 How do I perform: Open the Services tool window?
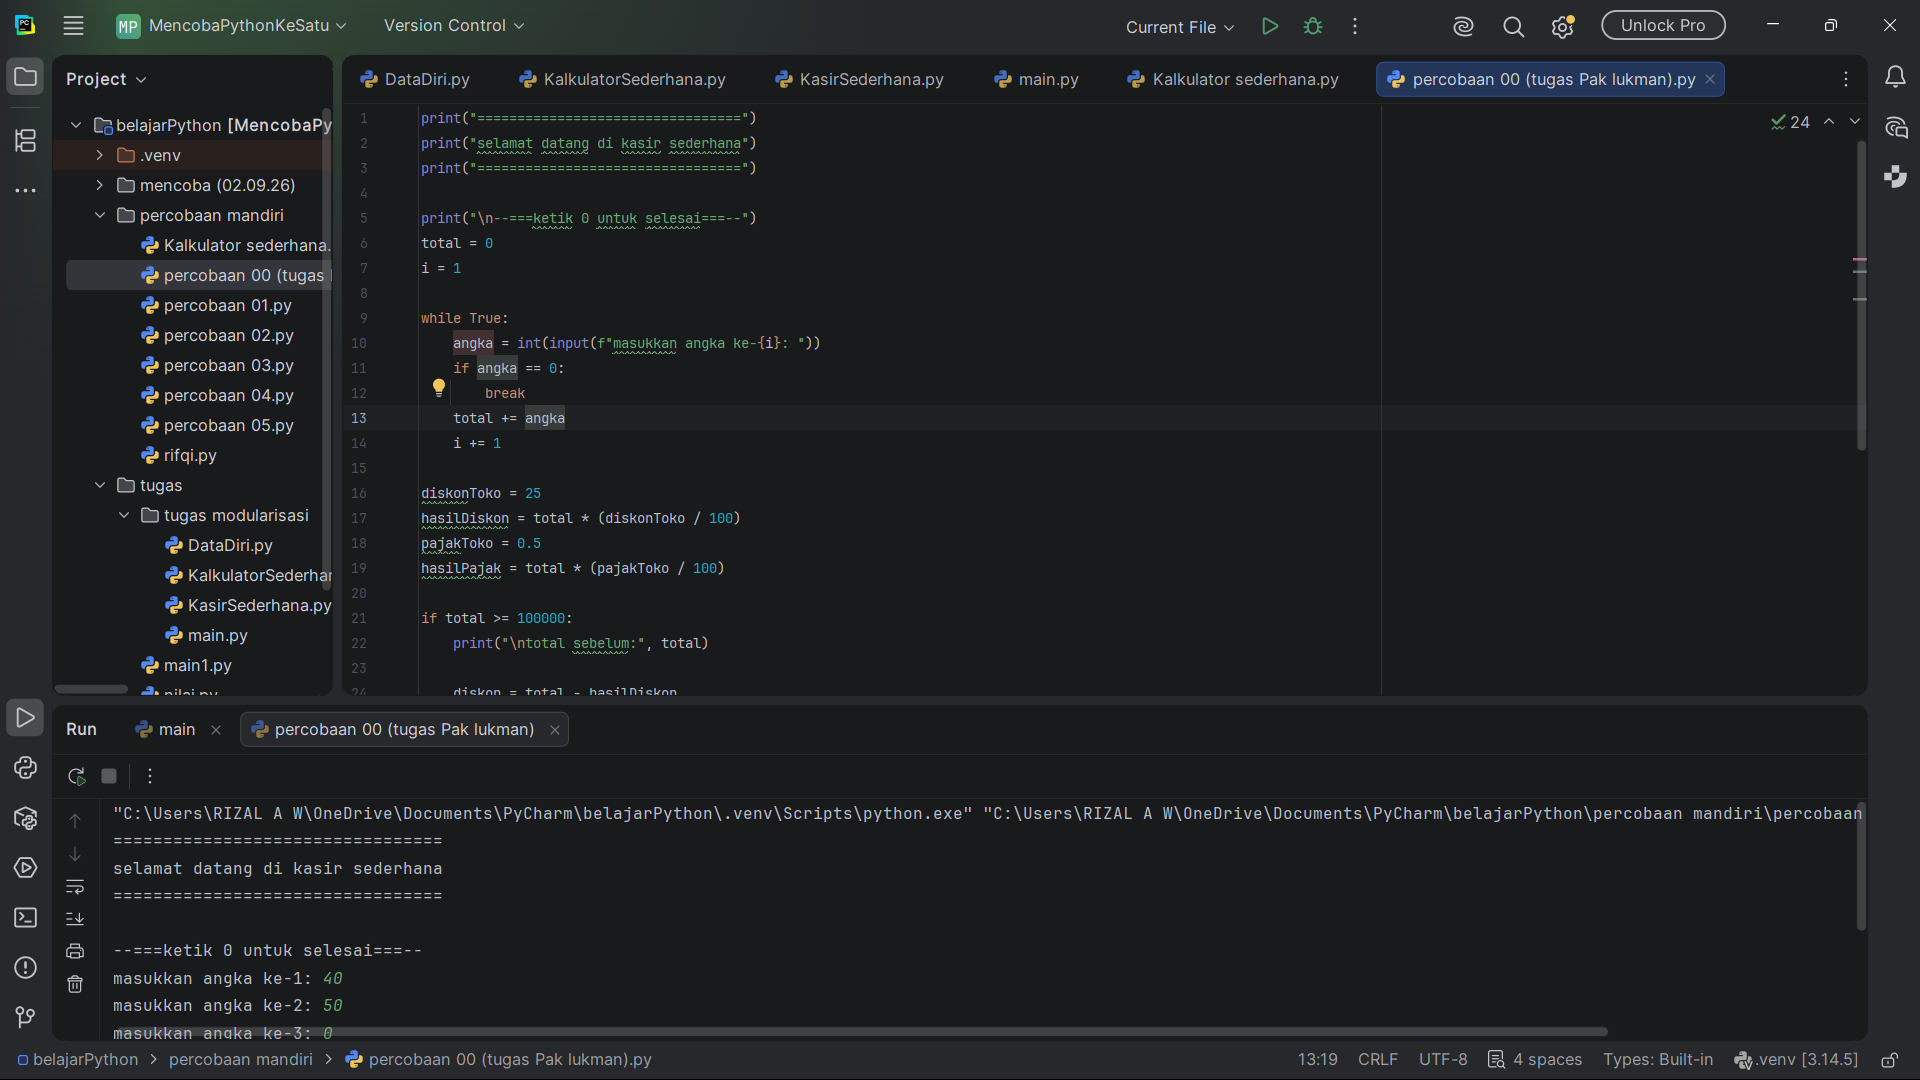pyautogui.click(x=26, y=867)
